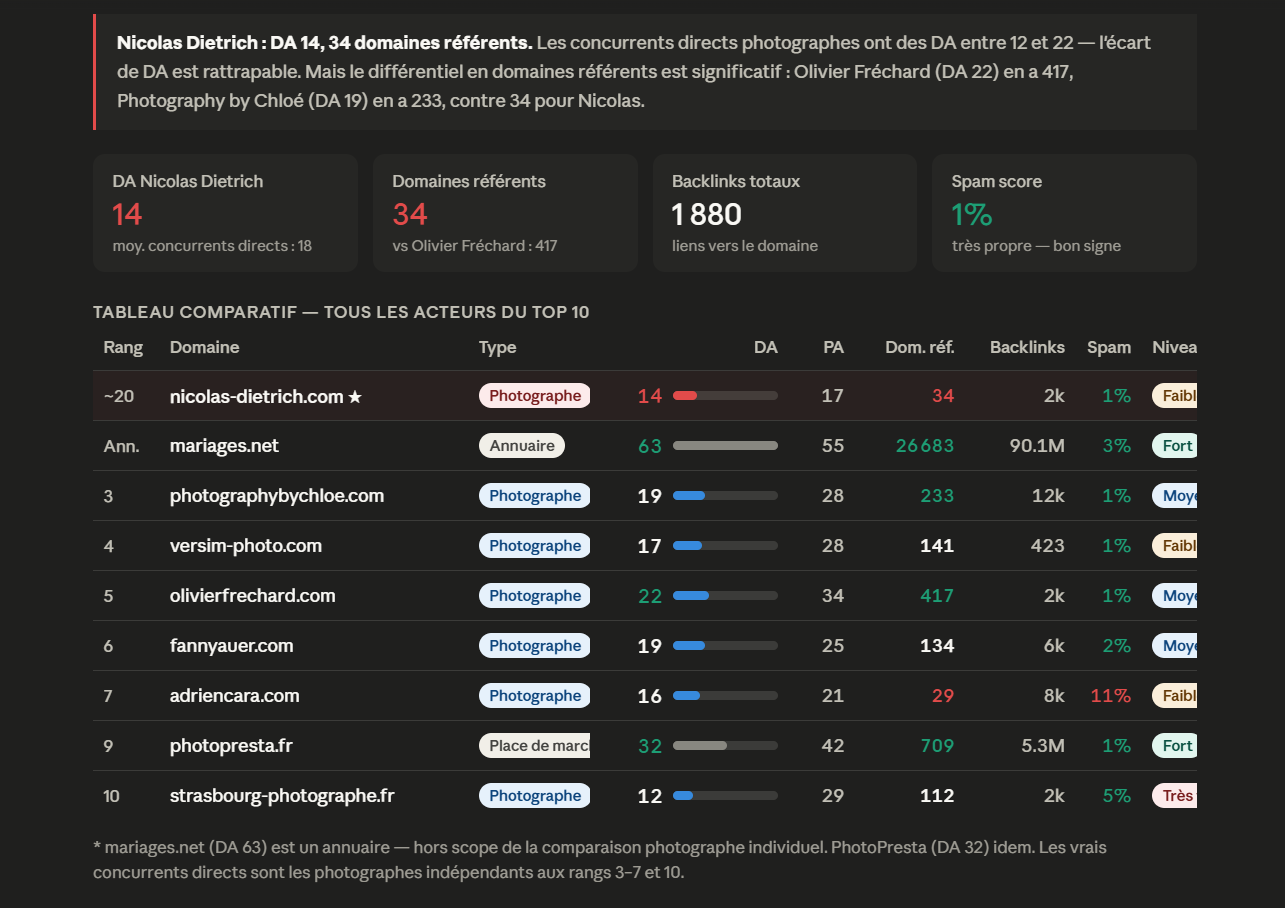This screenshot has height=908, width=1285.
Task: Open photographybychloe.com domain entry
Action: click(x=277, y=496)
